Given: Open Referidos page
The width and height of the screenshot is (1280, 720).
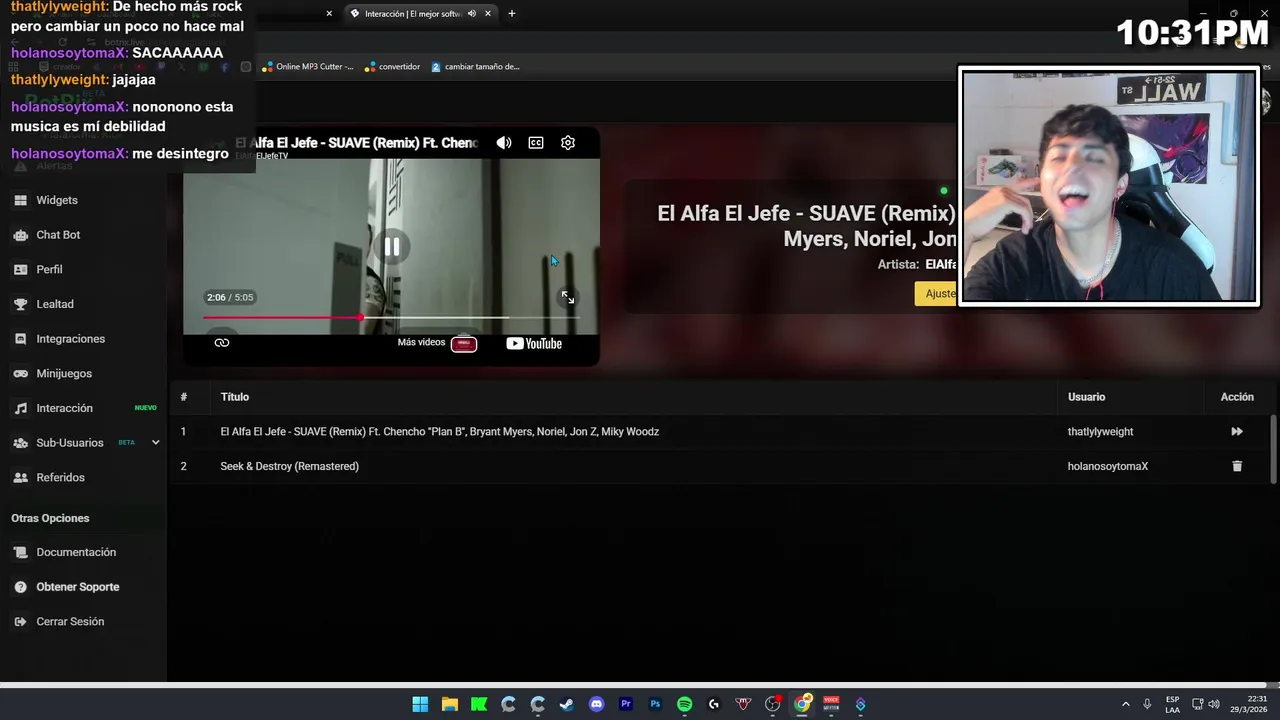Looking at the screenshot, I should point(60,478).
